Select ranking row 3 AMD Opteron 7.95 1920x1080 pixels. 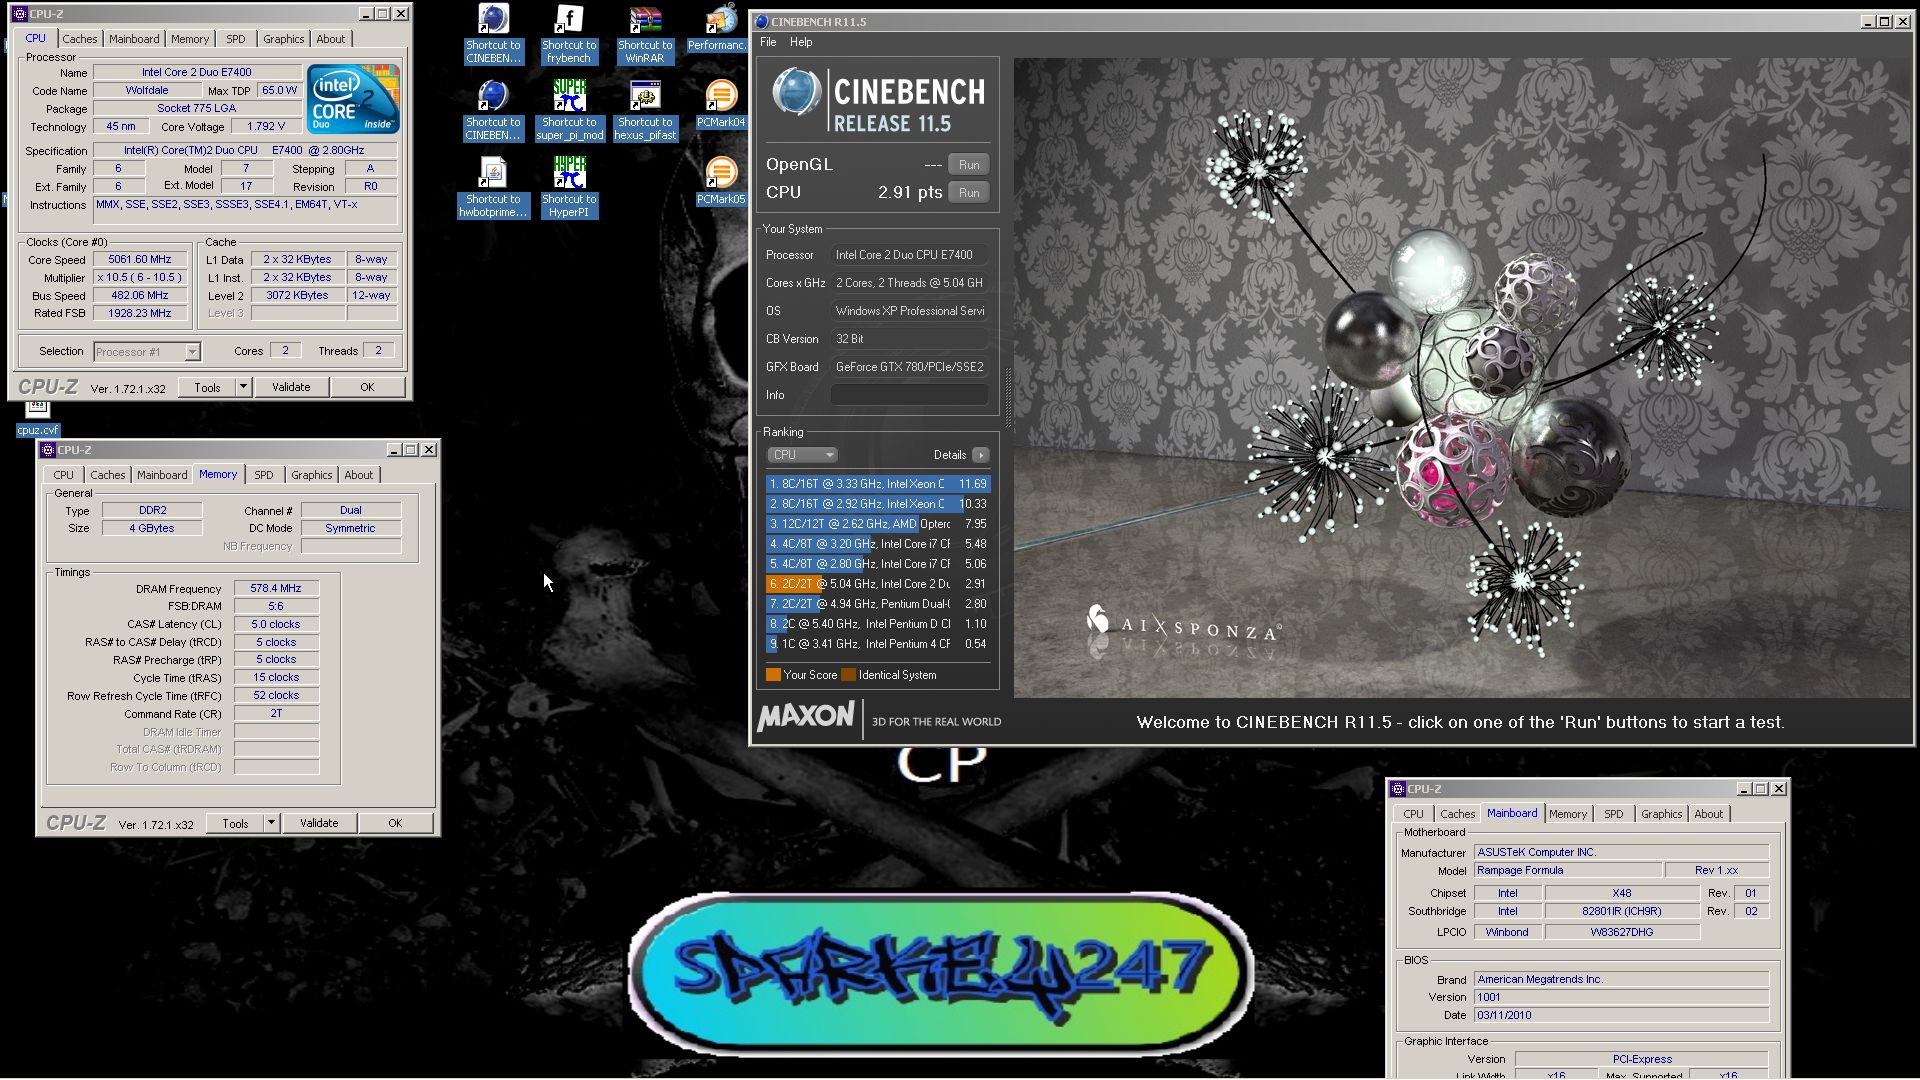coord(878,524)
